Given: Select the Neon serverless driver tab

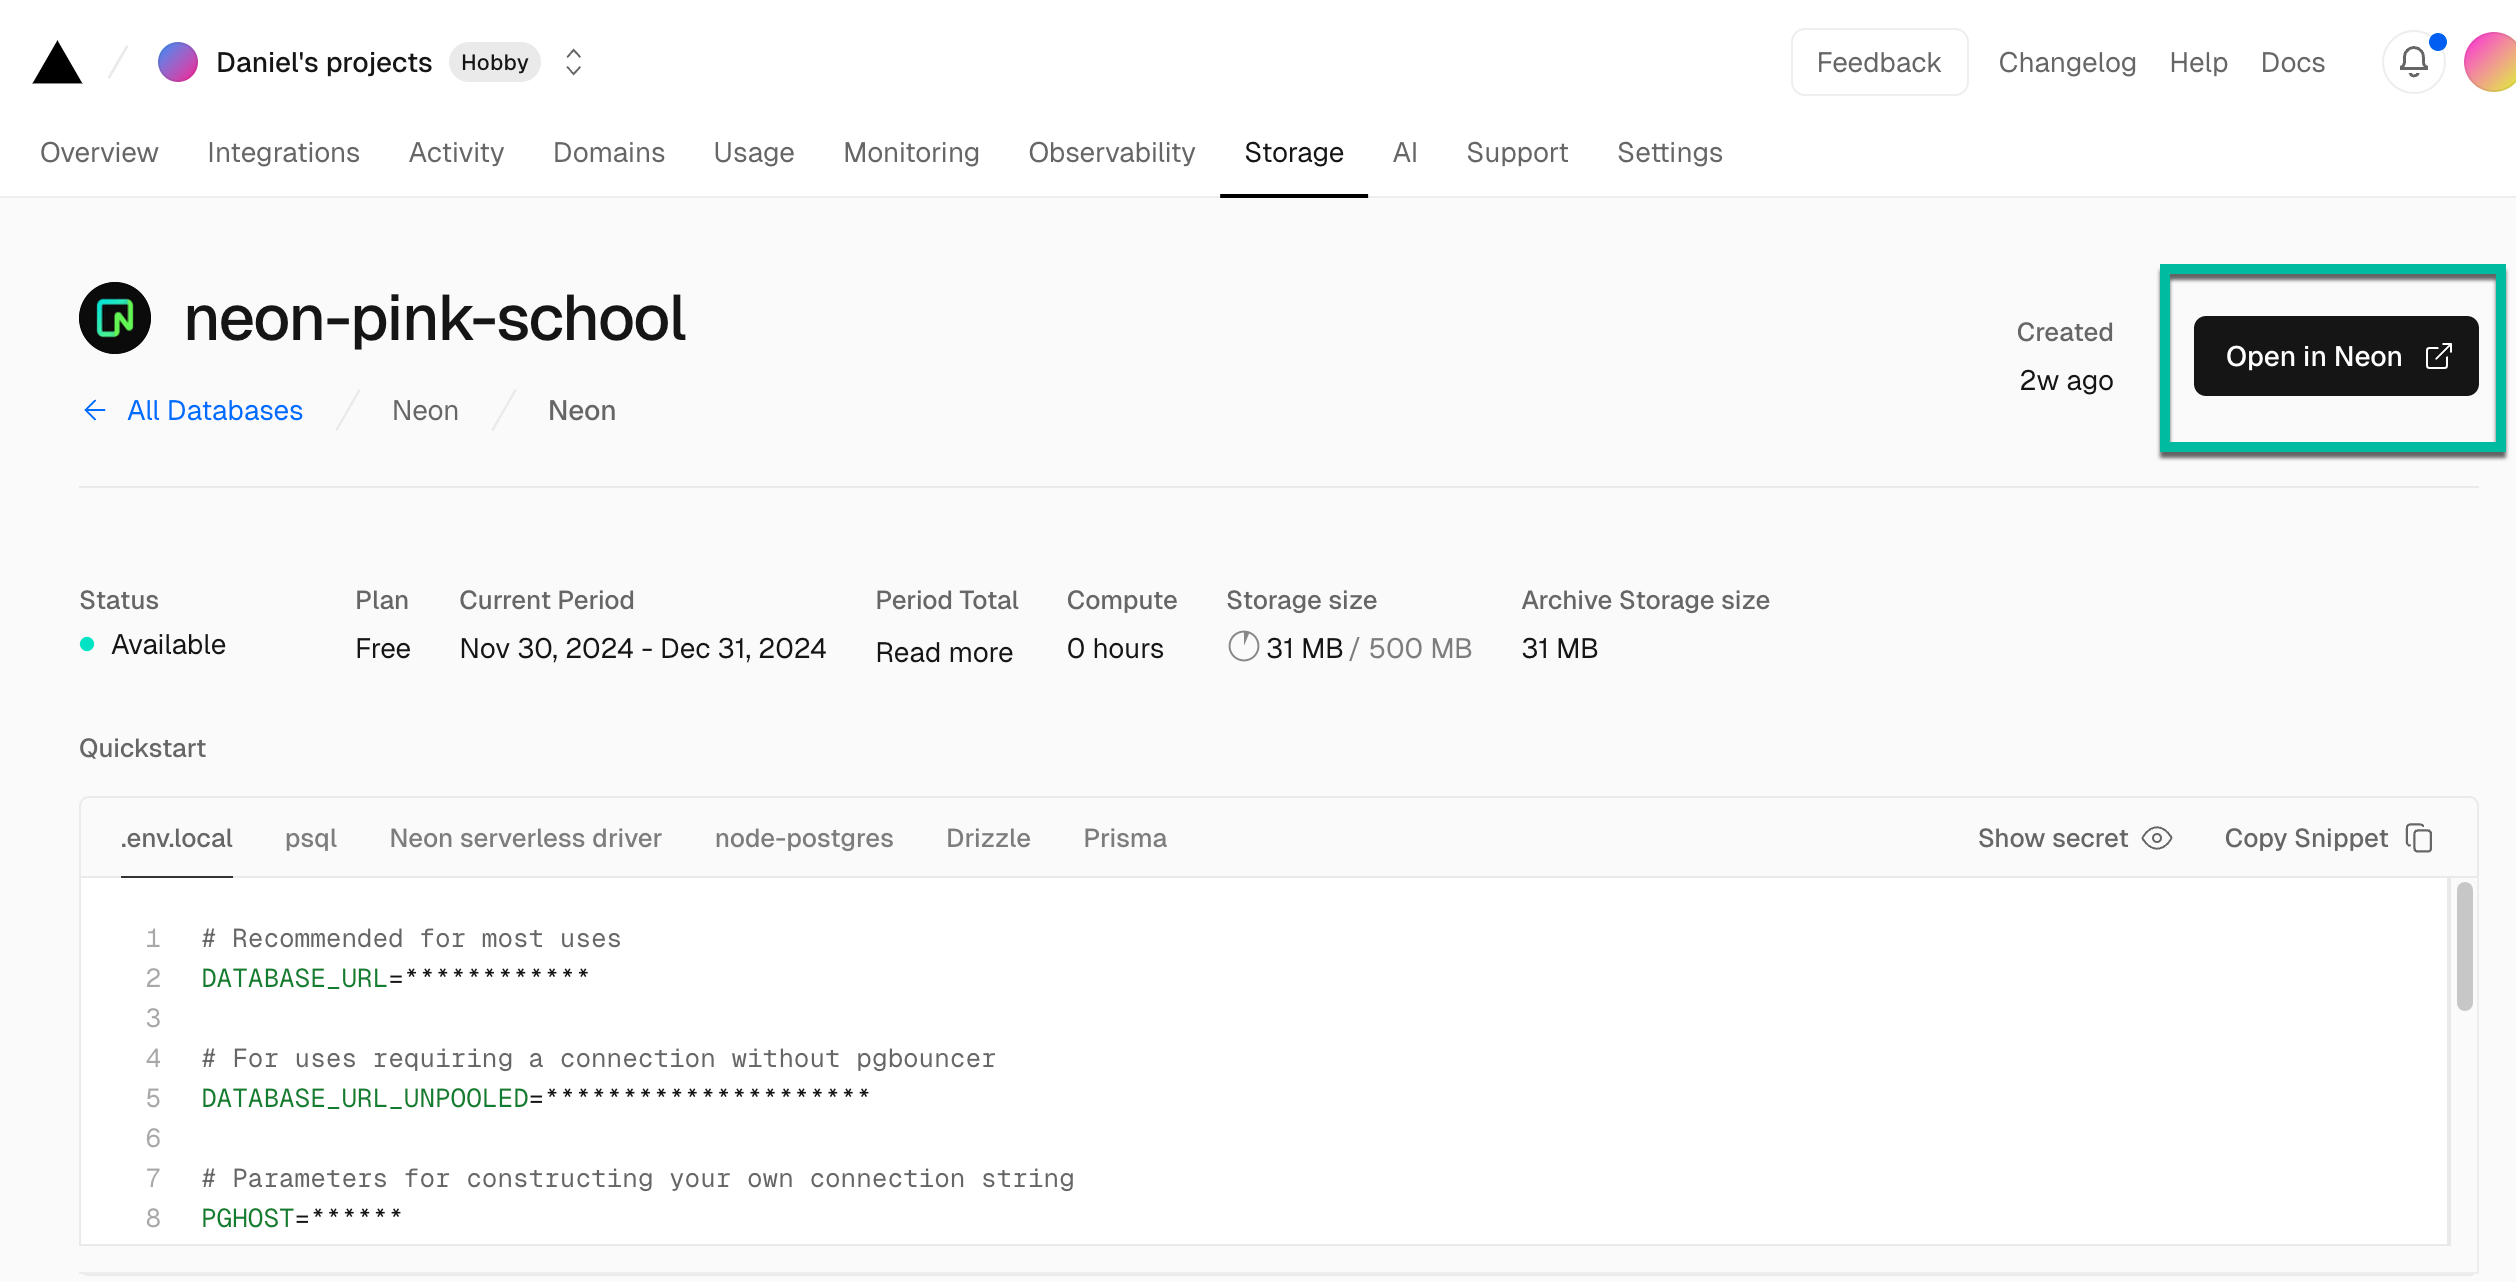Looking at the screenshot, I should coord(525,838).
